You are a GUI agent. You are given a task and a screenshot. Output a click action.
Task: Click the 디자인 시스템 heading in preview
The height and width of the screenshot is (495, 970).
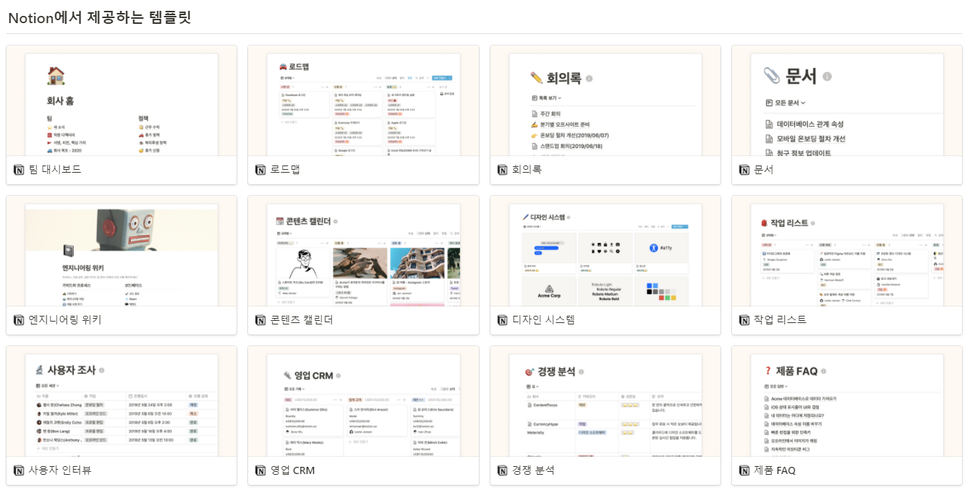(547, 217)
